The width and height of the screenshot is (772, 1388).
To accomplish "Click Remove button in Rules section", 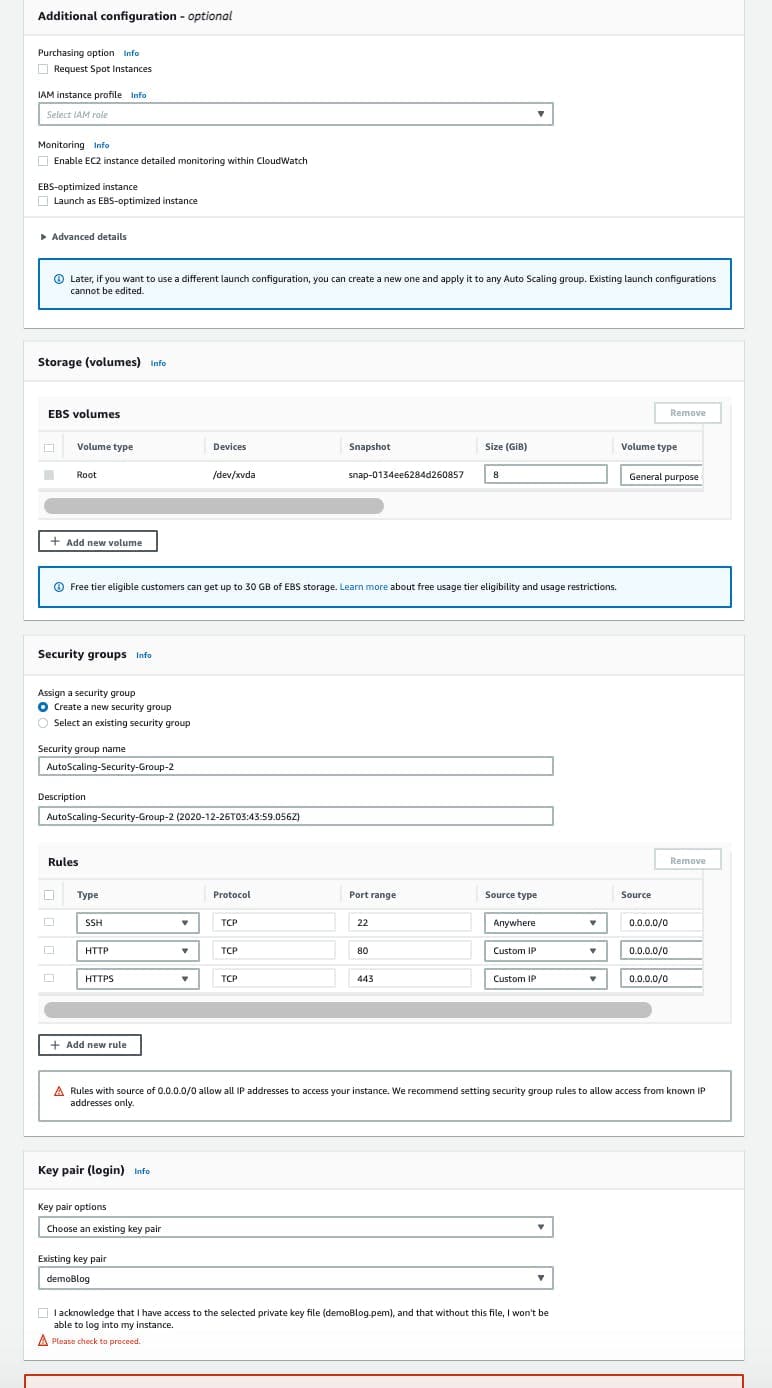I will tap(688, 860).
